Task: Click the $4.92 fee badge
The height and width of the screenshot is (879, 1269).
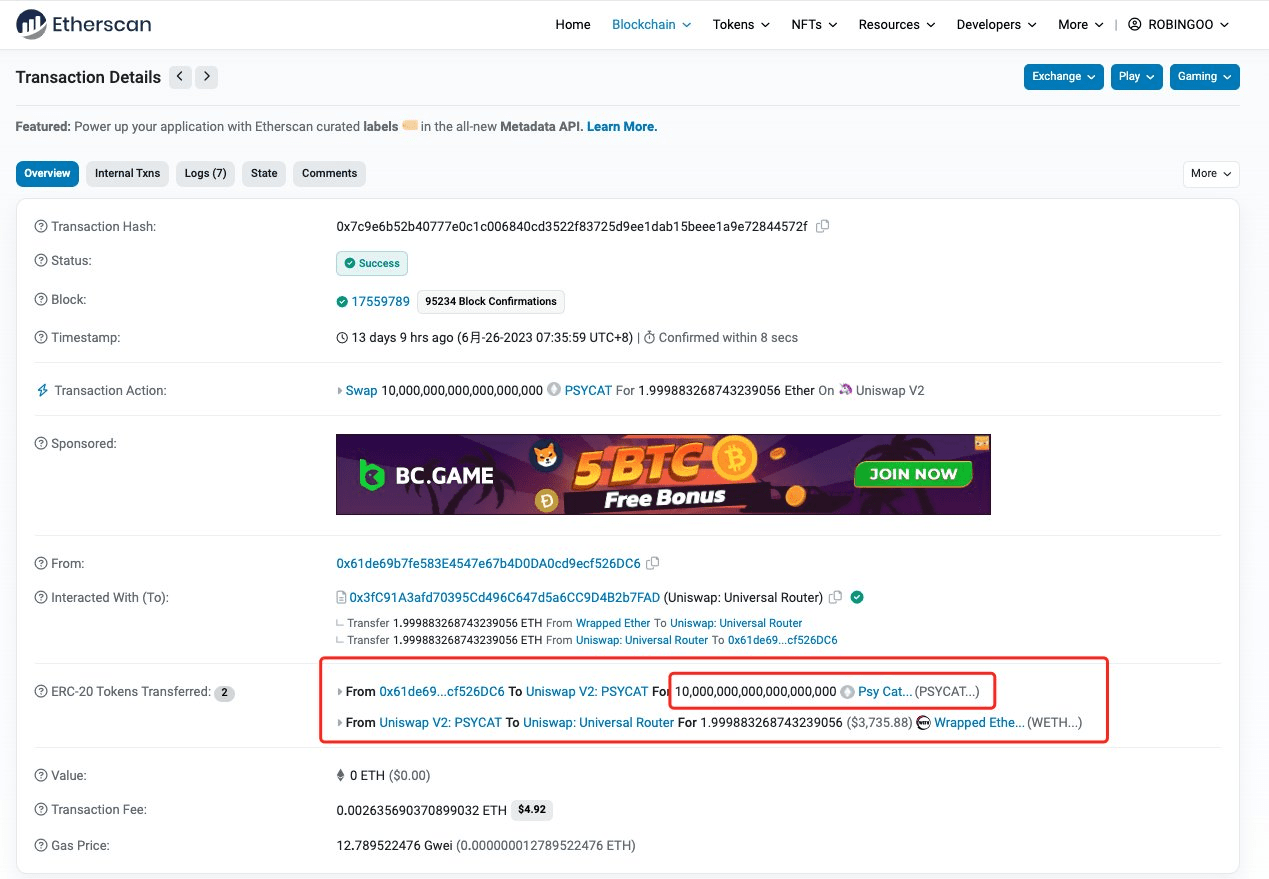Action: pyautogui.click(x=533, y=810)
